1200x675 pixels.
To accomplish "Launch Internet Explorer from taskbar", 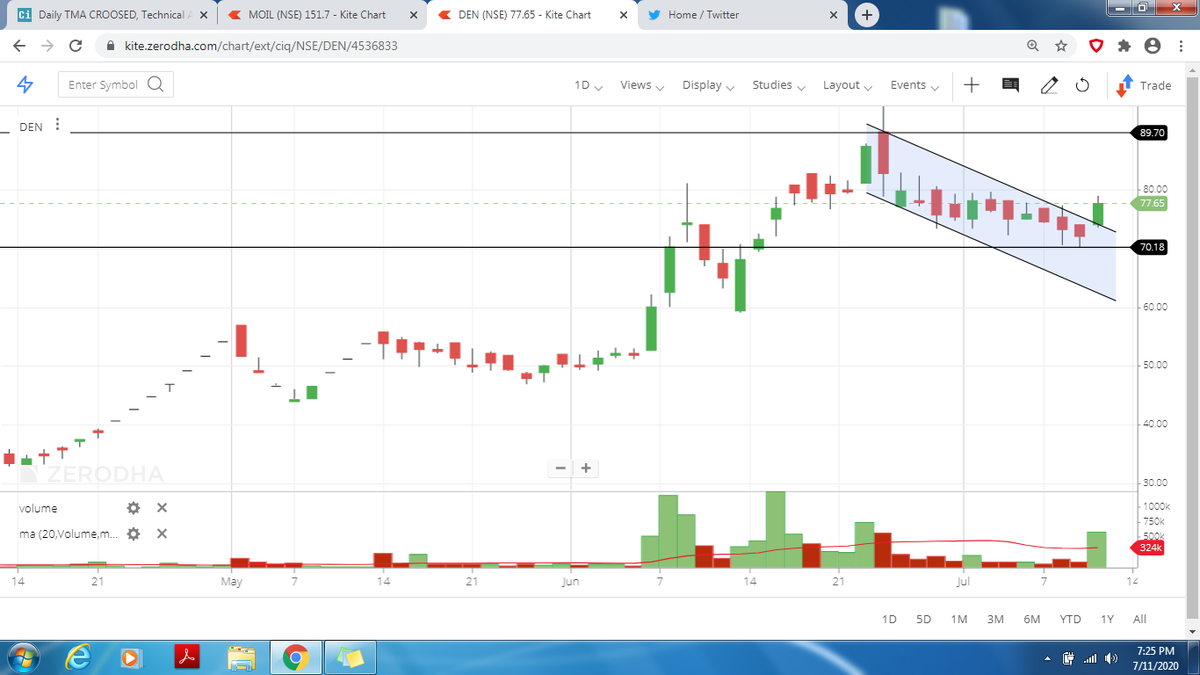I will [78, 658].
